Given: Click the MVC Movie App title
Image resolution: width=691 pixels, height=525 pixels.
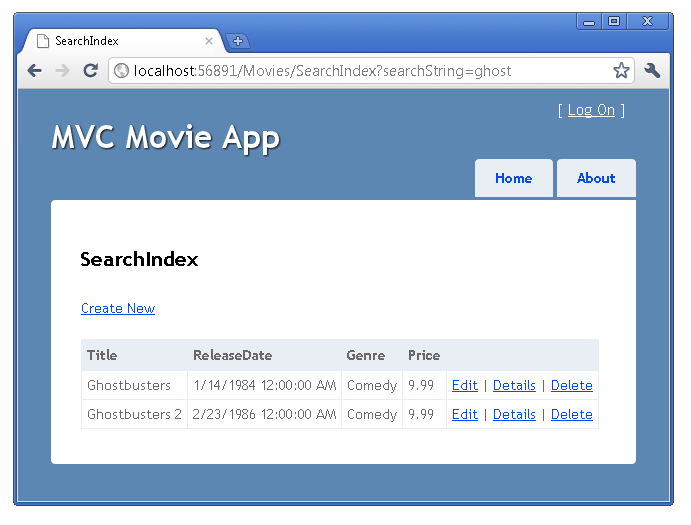Looking at the screenshot, I should (x=166, y=138).
